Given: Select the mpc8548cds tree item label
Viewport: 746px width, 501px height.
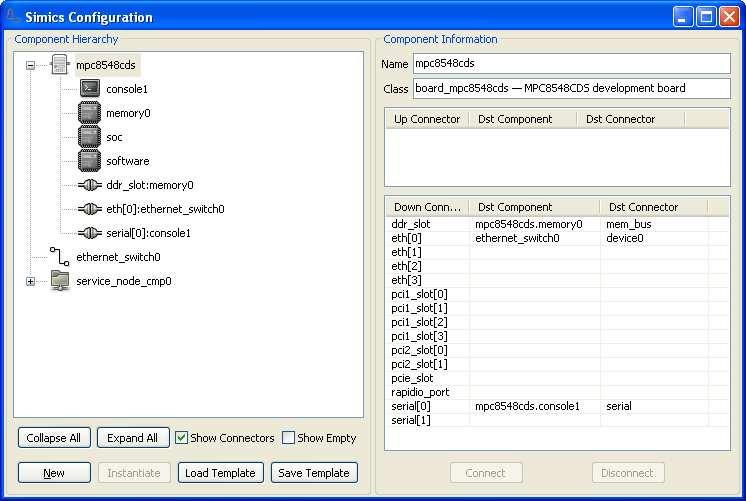Looking at the screenshot, I should 106,65.
